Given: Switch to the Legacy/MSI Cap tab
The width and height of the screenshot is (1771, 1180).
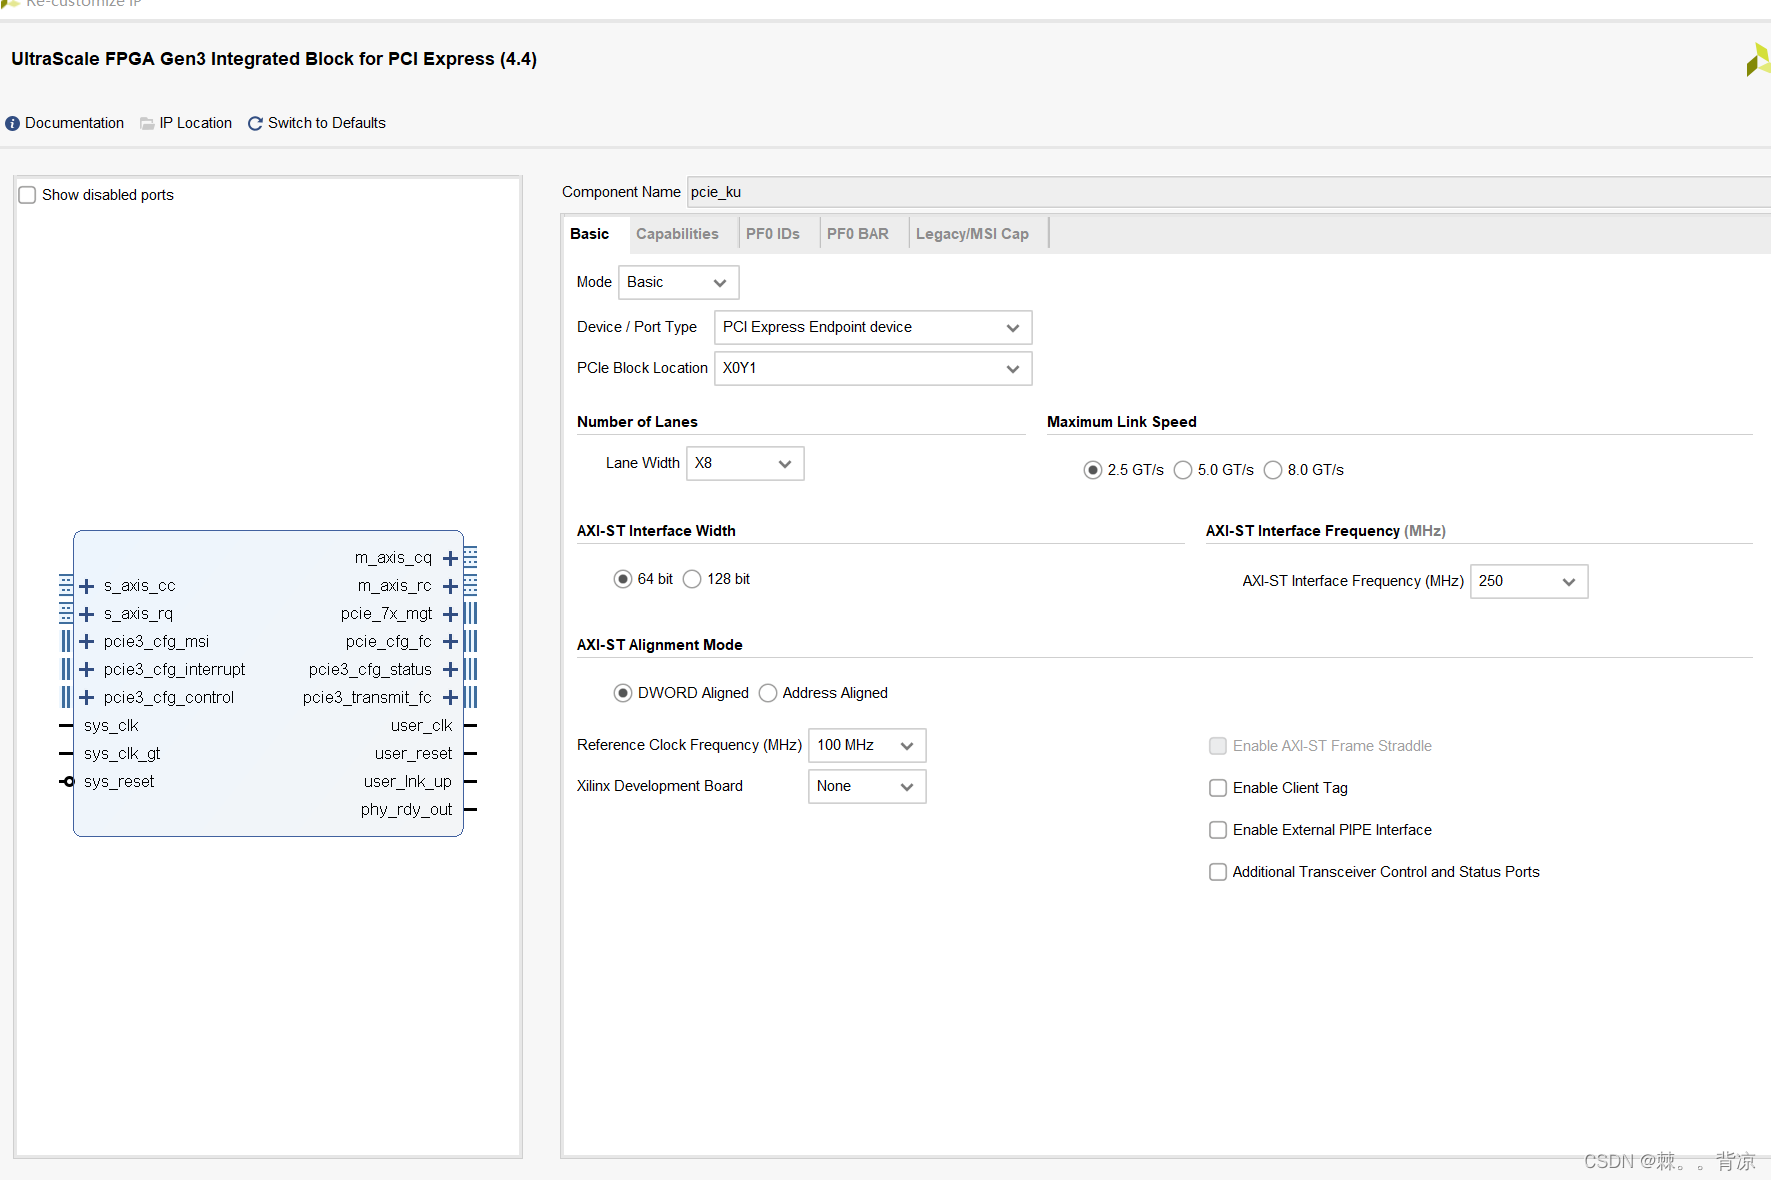Looking at the screenshot, I should coord(972,234).
